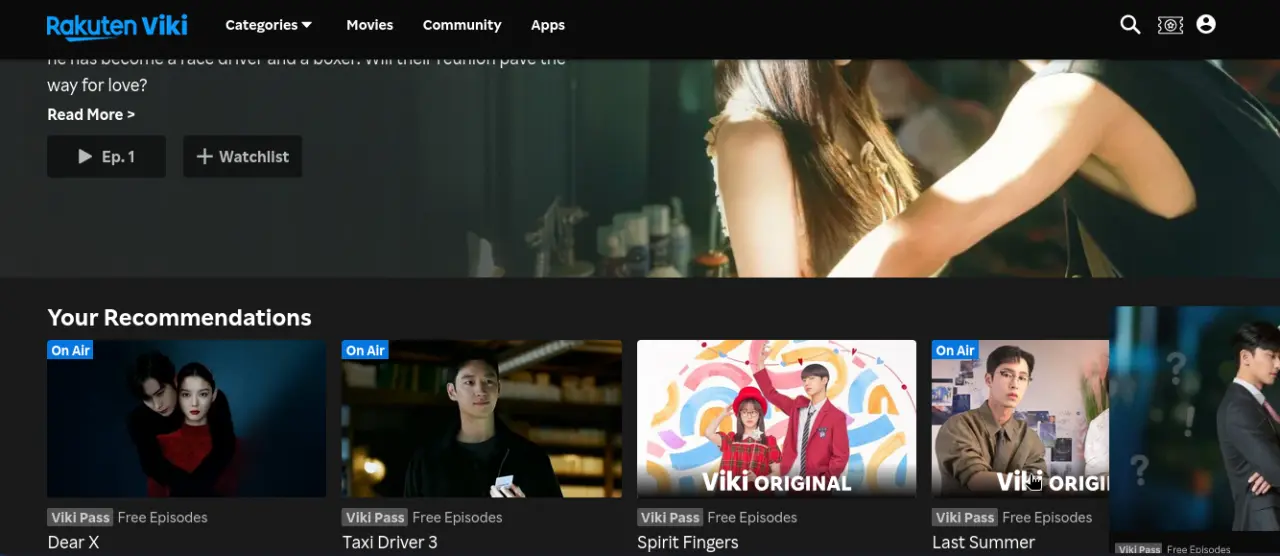This screenshot has width=1280, height=556.
Task: Click the Spirit Fingers title
Action: (688, 543)
